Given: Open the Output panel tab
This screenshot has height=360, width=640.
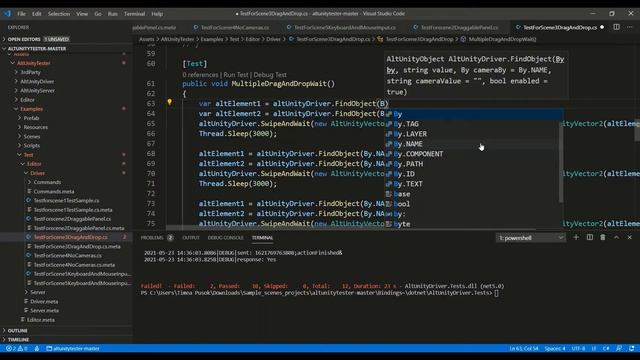Looking at the screenshot, I should (191, 238).
